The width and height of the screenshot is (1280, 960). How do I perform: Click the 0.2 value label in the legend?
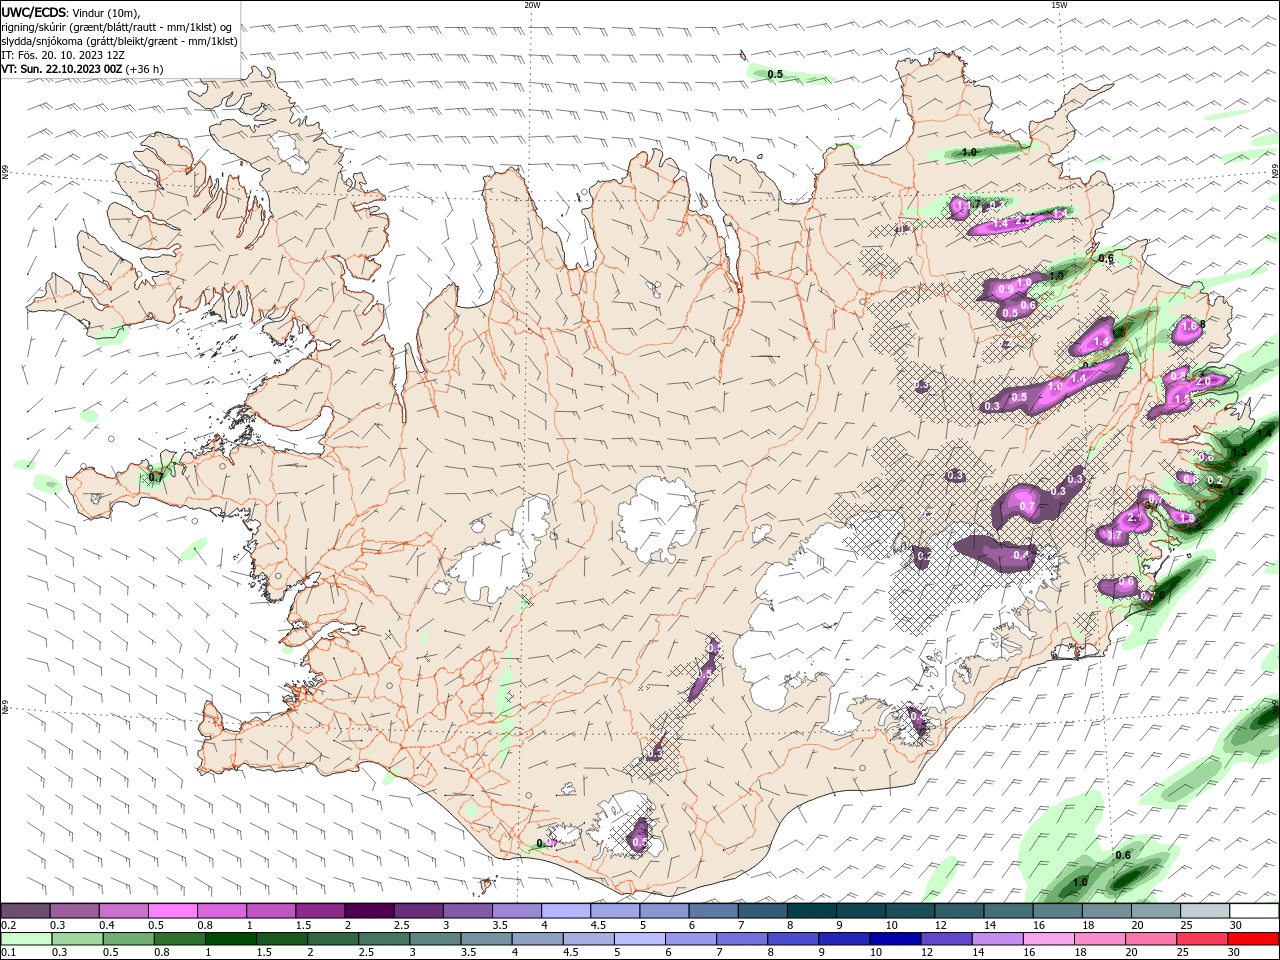(x=8, y=925)
